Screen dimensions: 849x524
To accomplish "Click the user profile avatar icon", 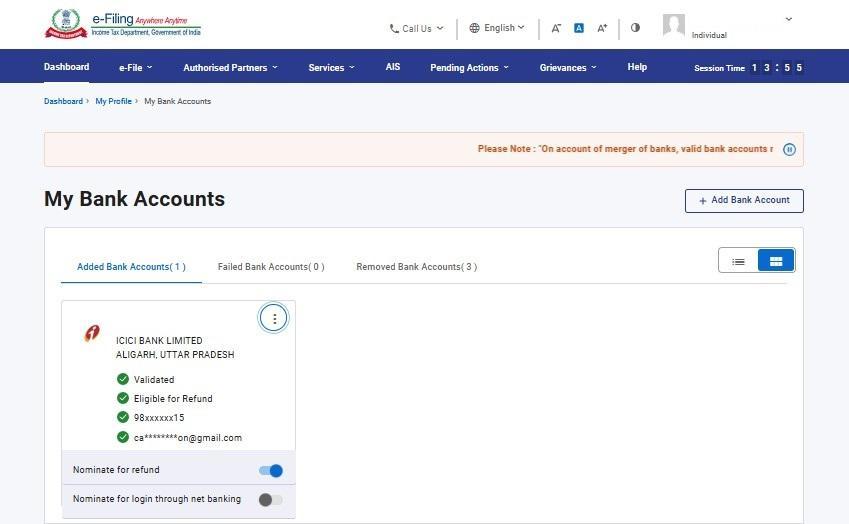I will point(674,26).
